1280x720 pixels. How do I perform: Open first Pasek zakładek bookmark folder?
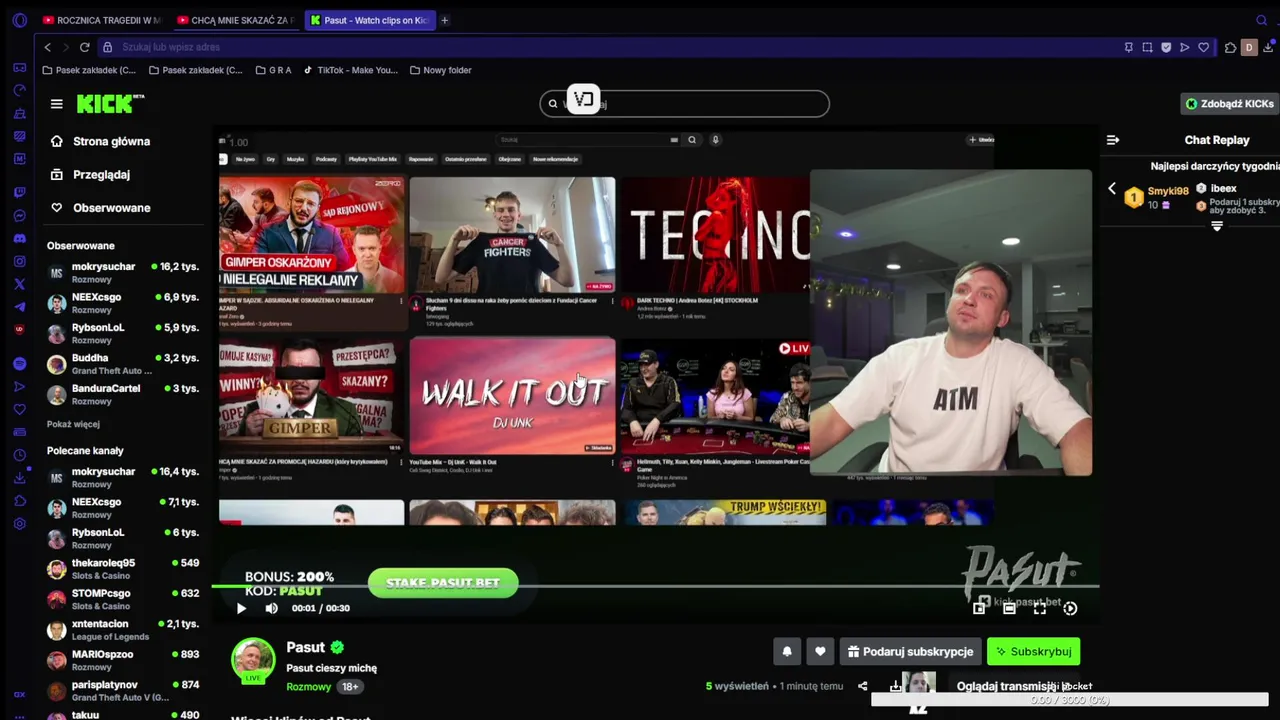[89, 70]
